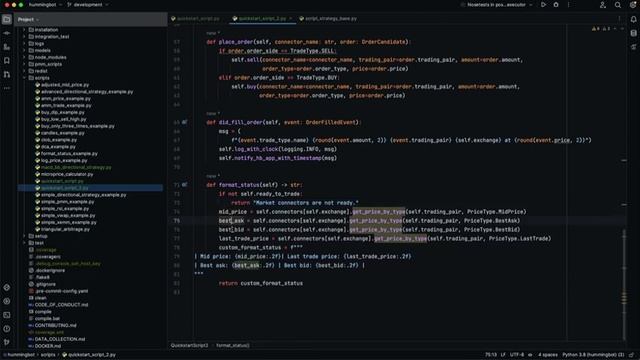Screen dimensions: 640x360
Task: Open the editor tabs options three-dots icon
Action: (619, 18)
